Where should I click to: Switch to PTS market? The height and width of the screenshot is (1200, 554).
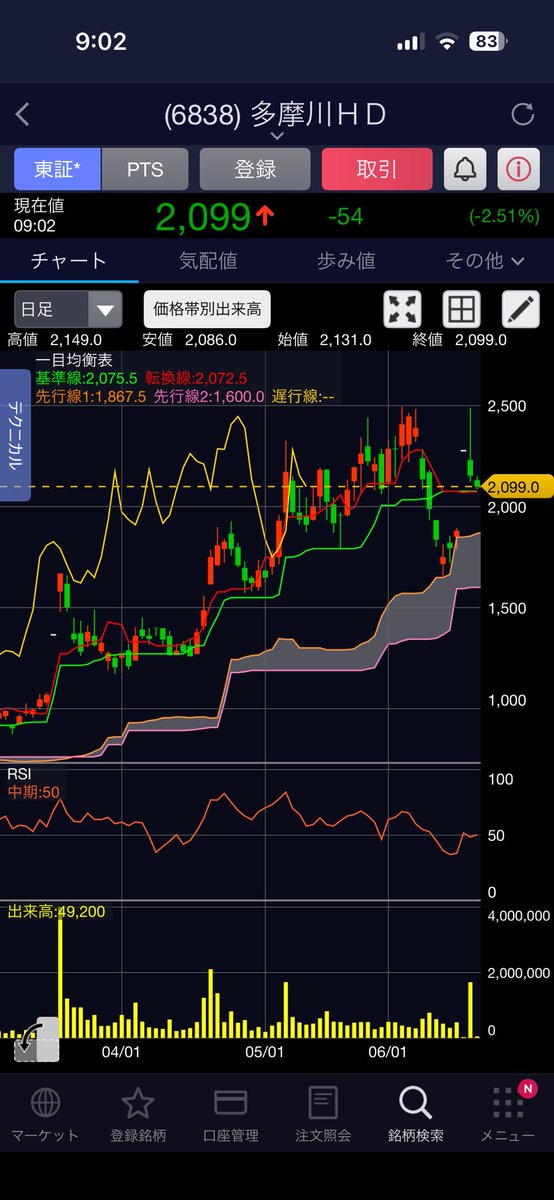(144, 169)
